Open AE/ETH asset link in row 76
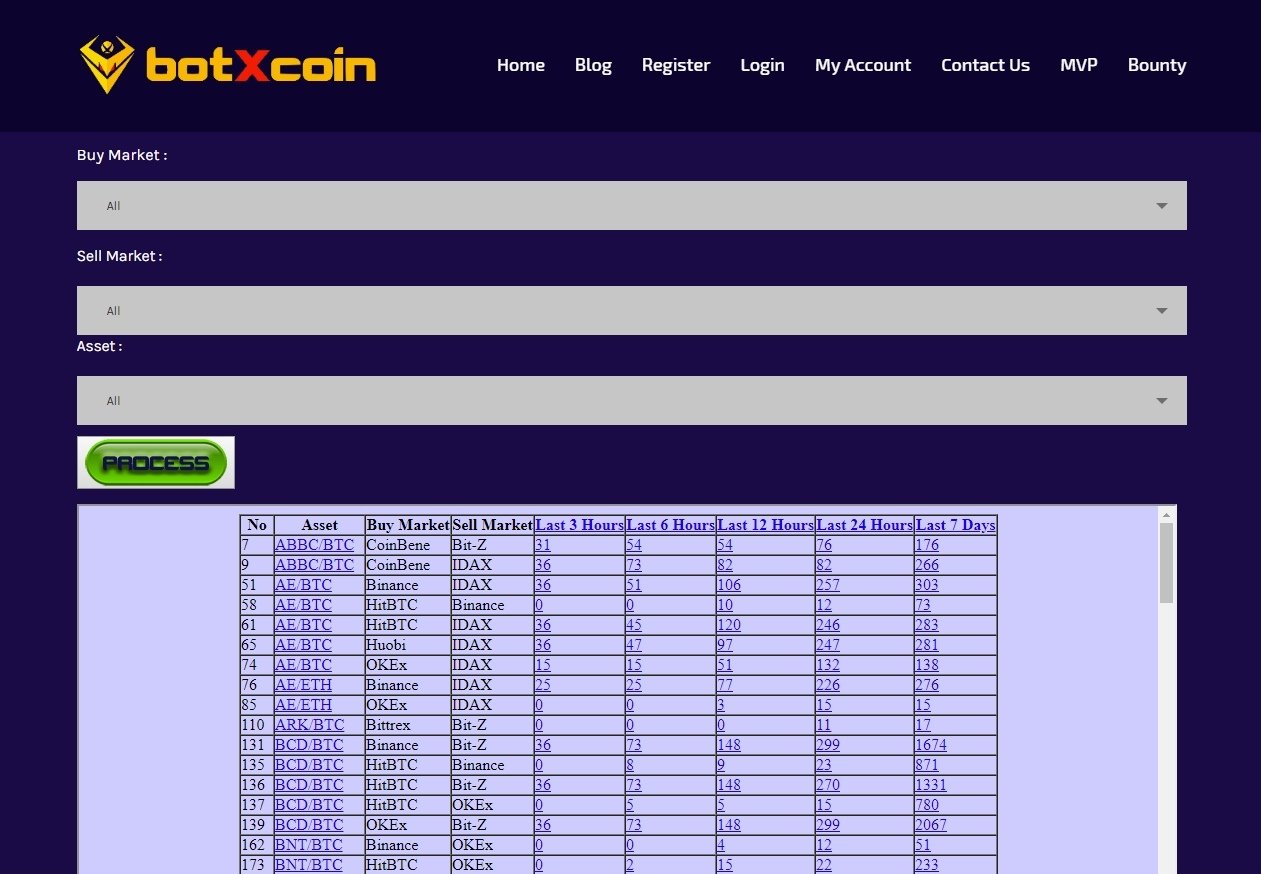 tap(303, 685)
